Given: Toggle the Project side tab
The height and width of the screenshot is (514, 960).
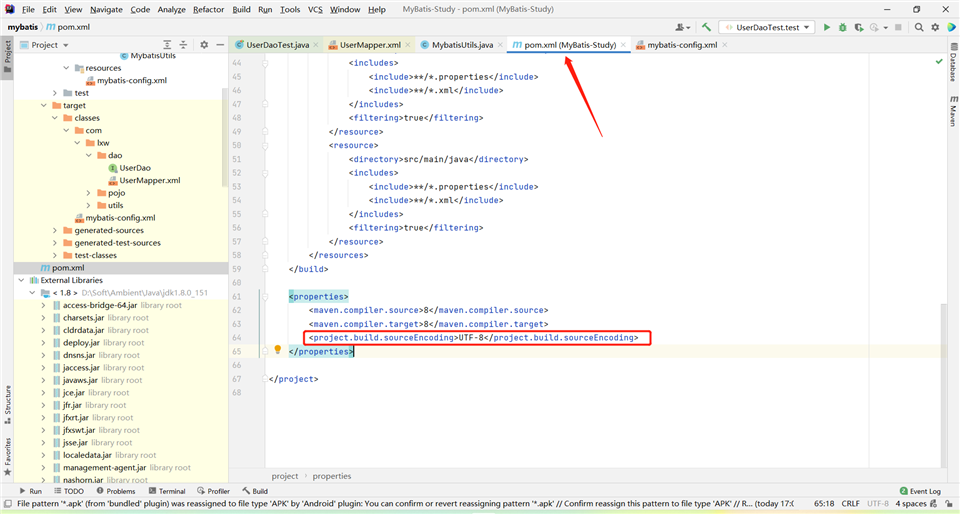Looking at the screenshot, I should [7, 56].
